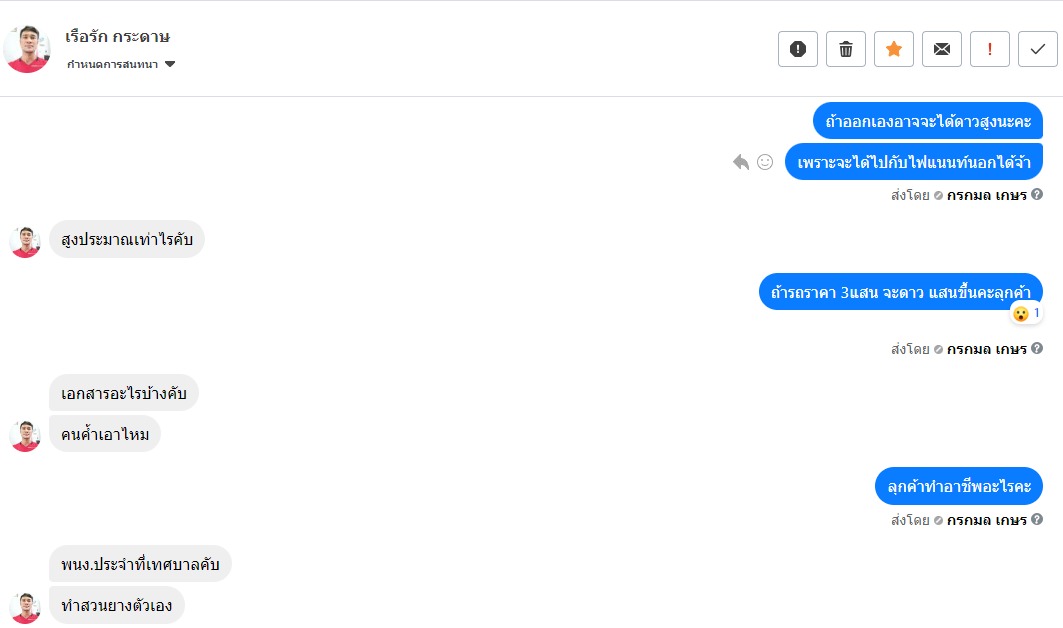The height and width of the screenshot is (628, 1063).
Task: Click the message bubble ถ้าออกเองอาจจะได้ดาวสูงนะคะ
Action: coord(927,121)
